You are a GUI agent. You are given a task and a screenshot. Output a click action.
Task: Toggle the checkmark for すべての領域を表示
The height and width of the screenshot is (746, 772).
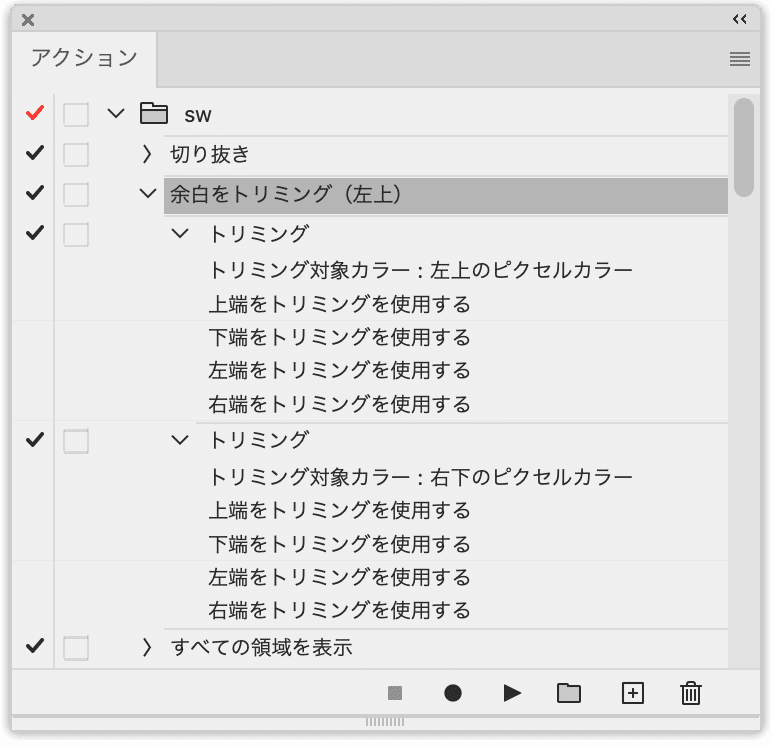pos(35,646)
